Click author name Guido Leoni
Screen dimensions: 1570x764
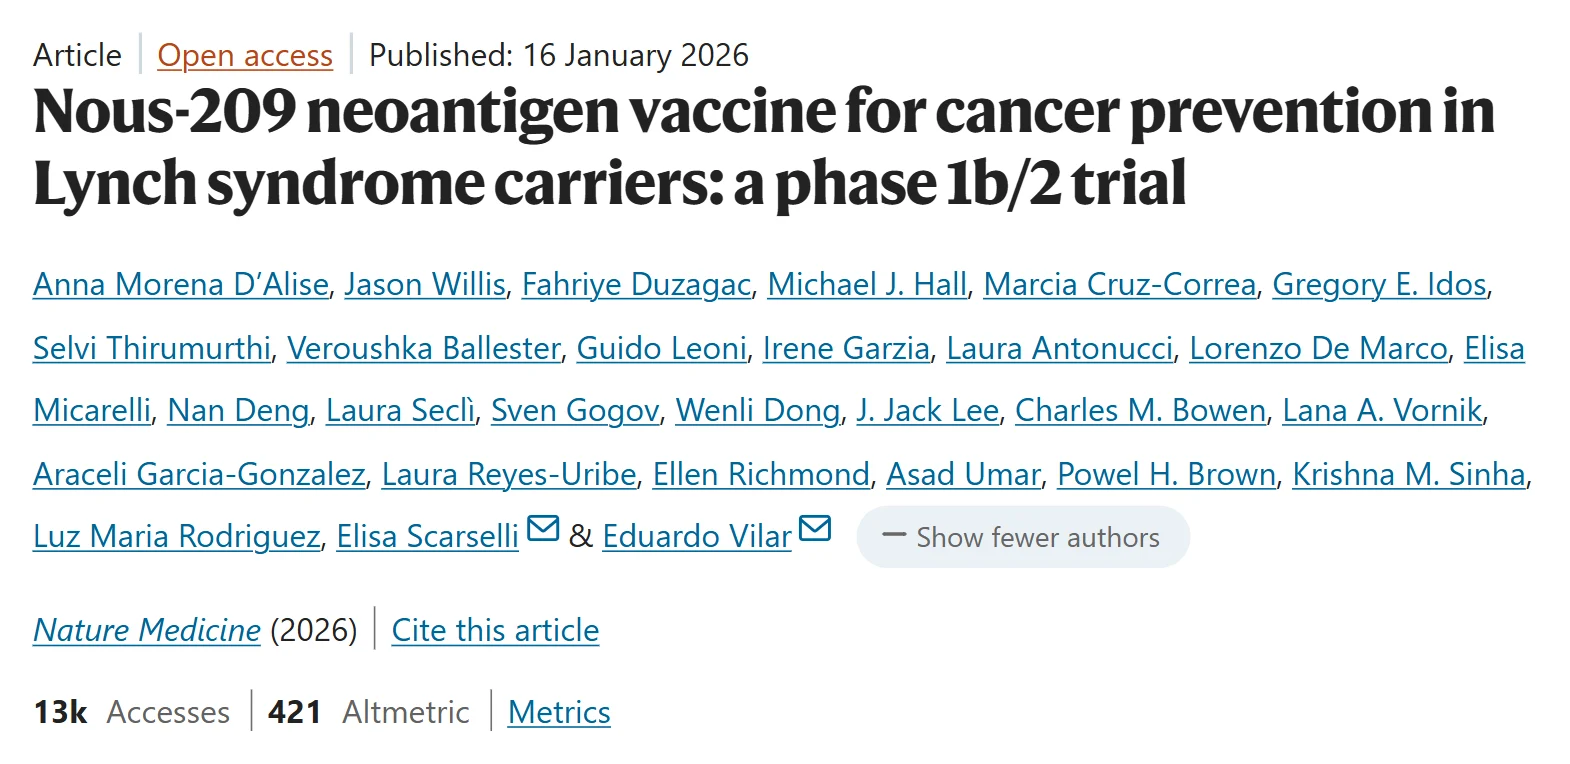pyautogui.click(x=662, y=348)
